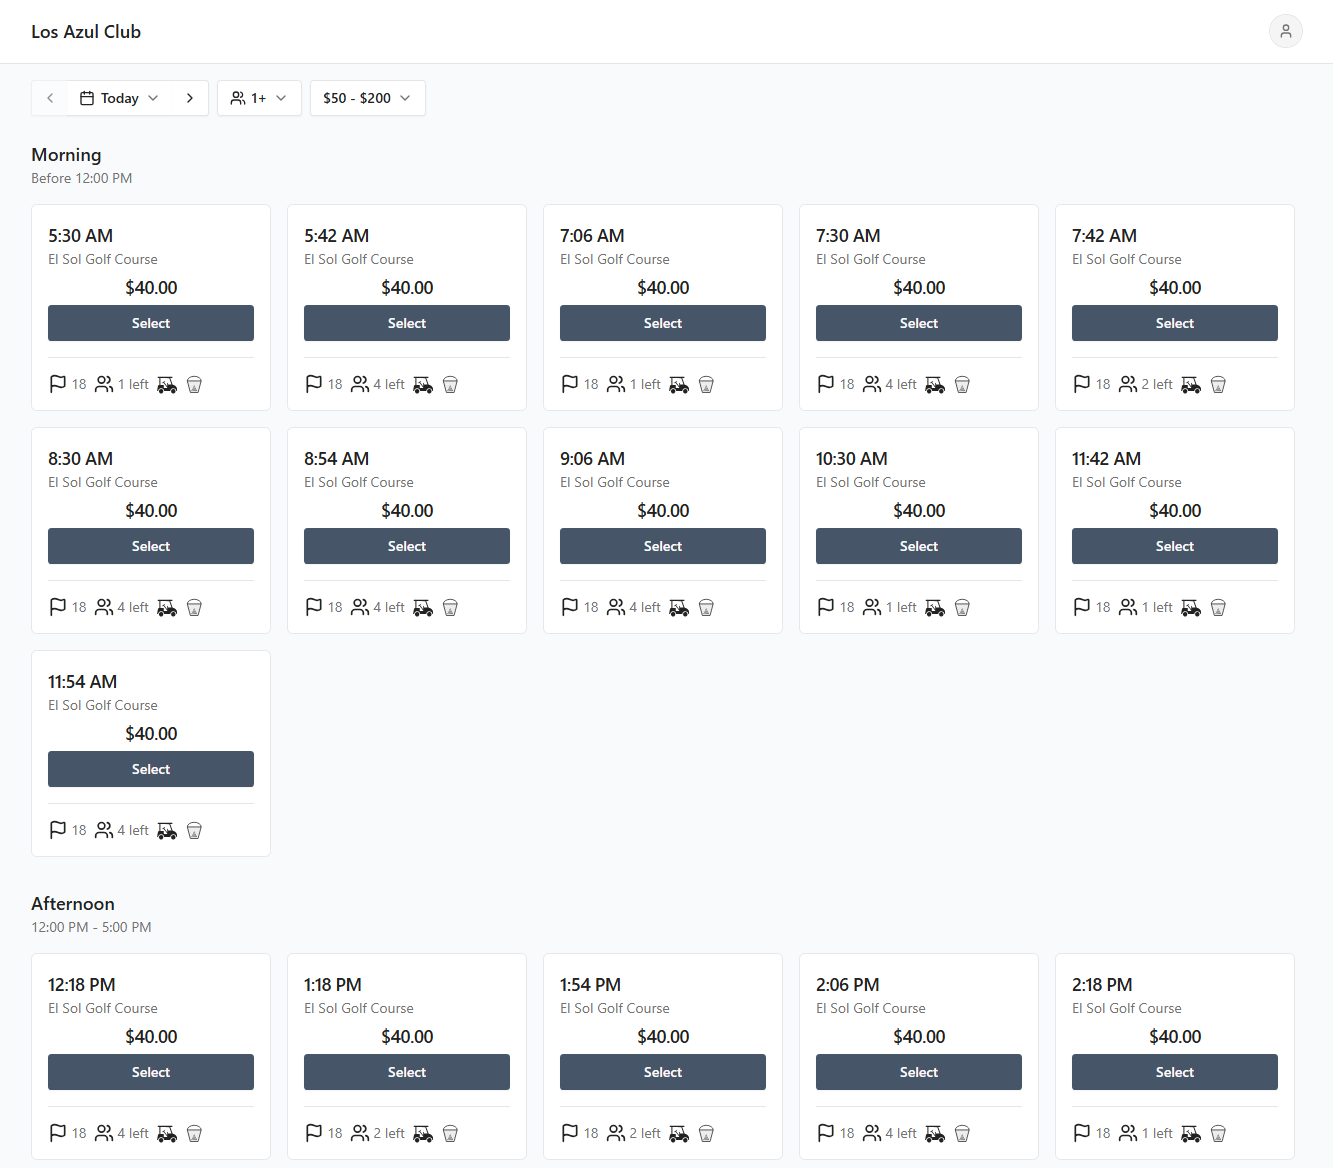Click the players icon on the 1:54 PM card

tap(616, 1132)
